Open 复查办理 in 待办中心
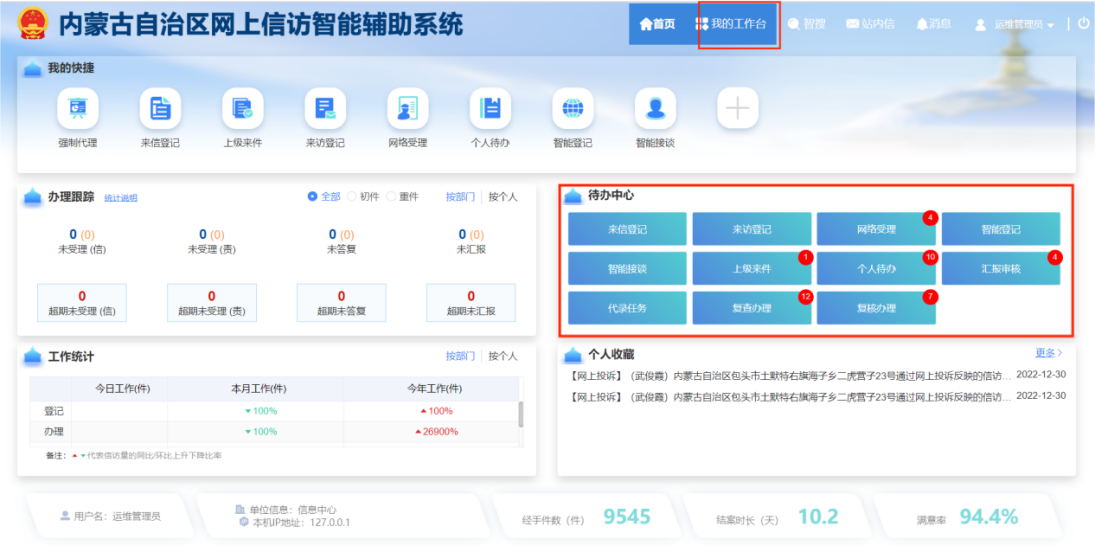Screen dimensions: 1095x546 [x=752, y=308]
